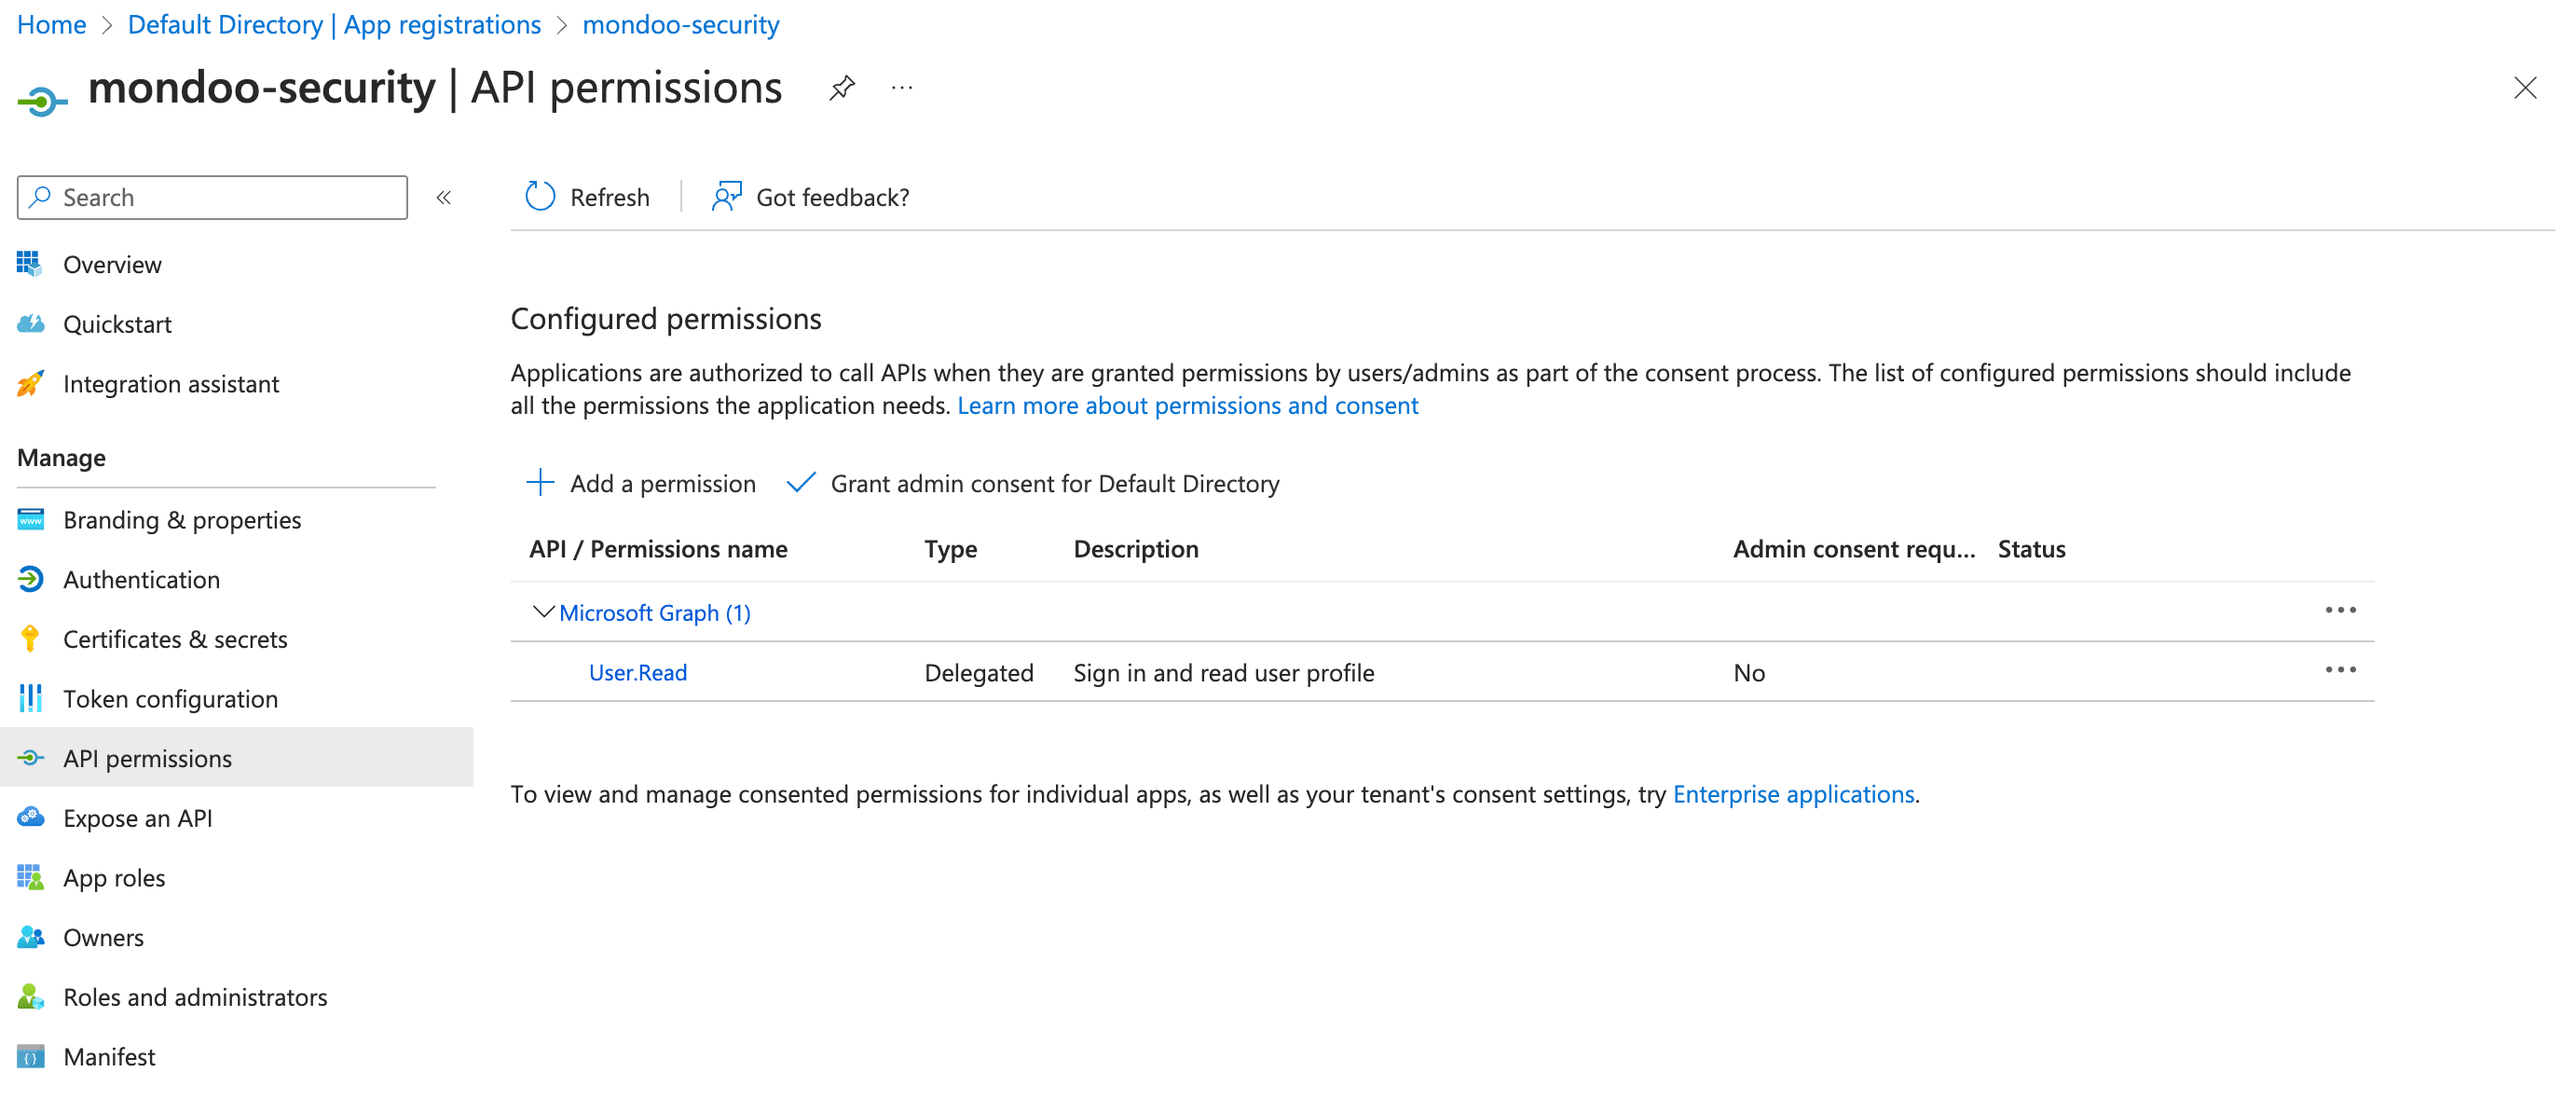Click the Token configuration icon

pos(30,698)
